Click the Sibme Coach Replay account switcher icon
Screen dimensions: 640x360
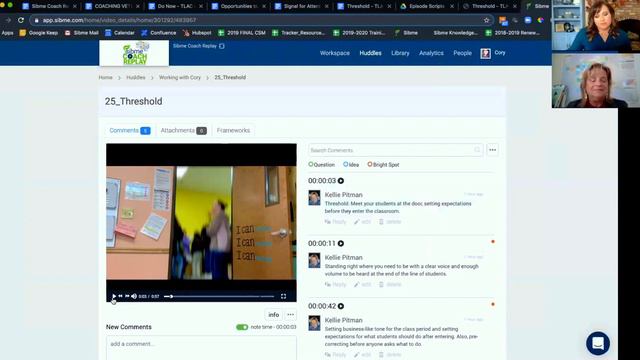click(x=222, y=46)
